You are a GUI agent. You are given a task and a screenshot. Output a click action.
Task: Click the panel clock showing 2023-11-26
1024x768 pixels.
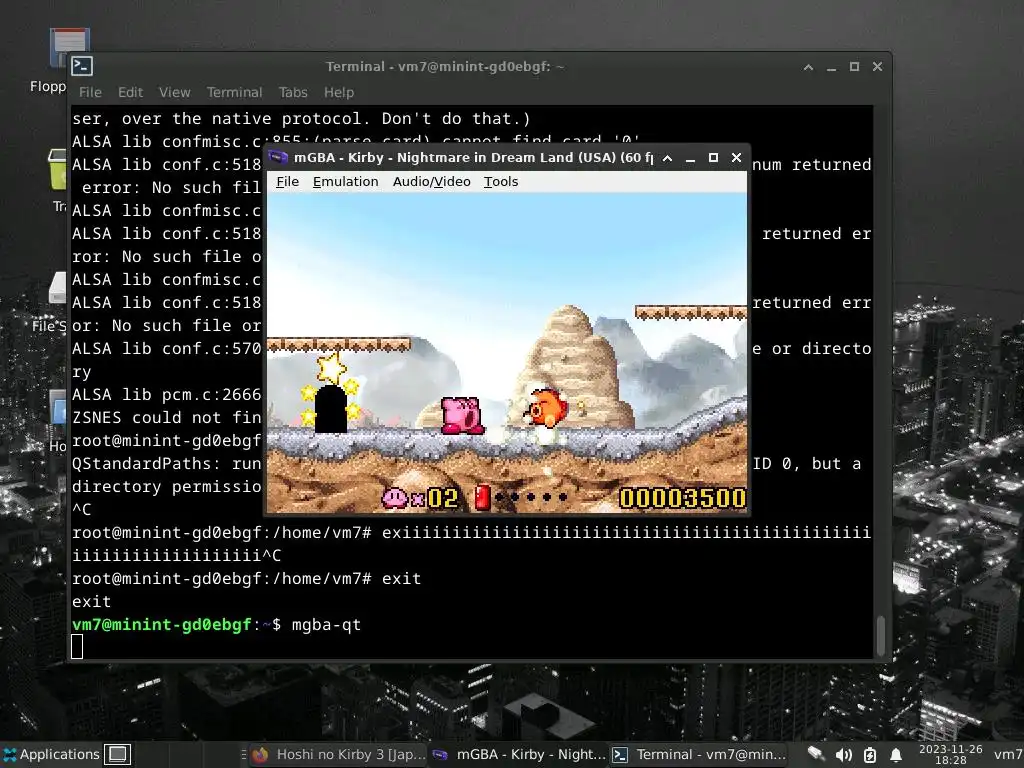point(950,754)
